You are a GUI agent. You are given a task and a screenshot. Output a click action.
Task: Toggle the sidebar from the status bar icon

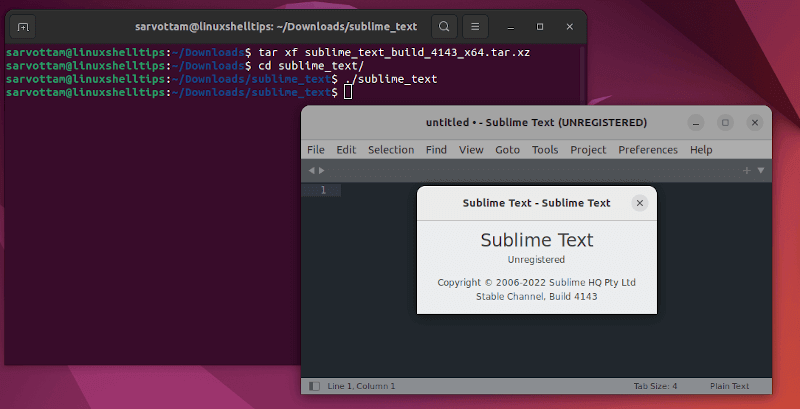pos(314,386)
